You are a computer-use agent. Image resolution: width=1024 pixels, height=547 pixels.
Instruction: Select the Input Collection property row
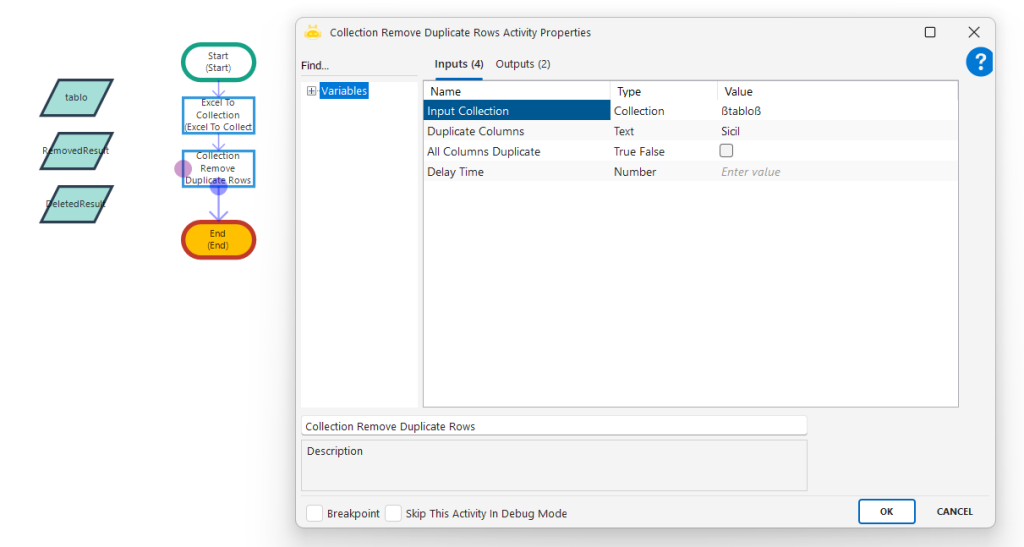(516, 111)
